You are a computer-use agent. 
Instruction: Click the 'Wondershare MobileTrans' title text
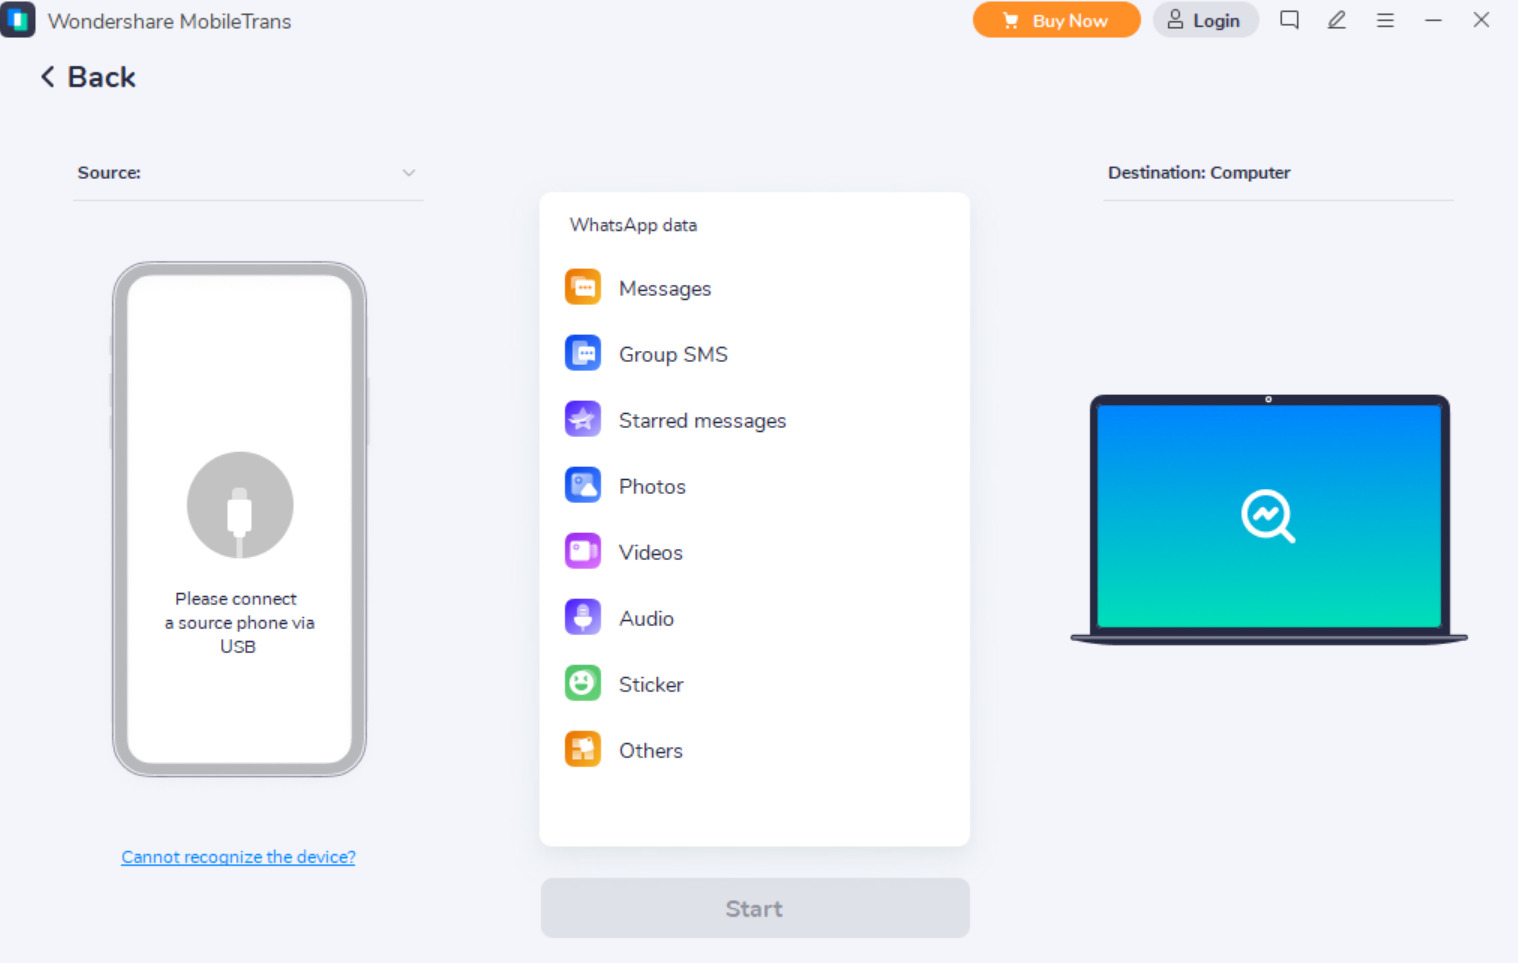click(x=169, y=21)
